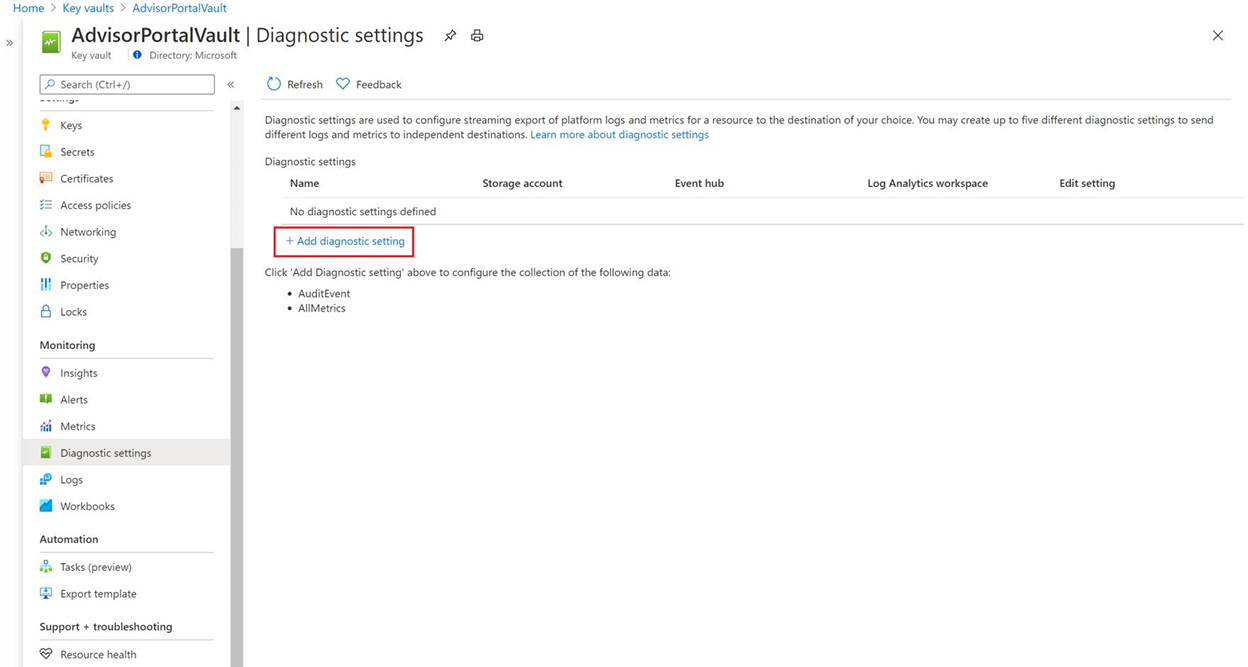
Task: Click the Security shield icon
Action: click(46, 258)
